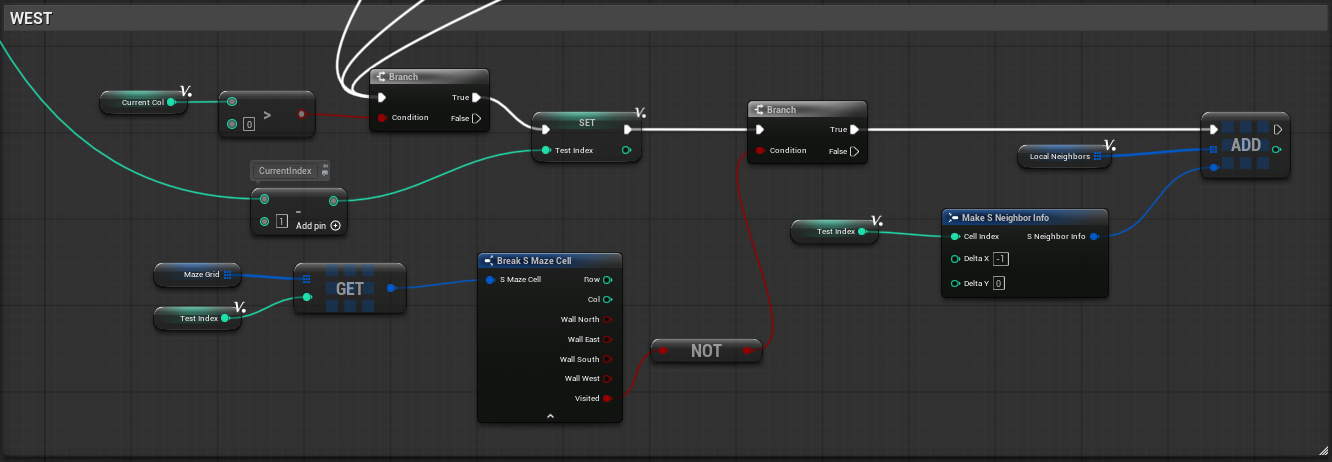The height and width of the screenshot is (462, 1332).
Task: Click the Test Index input pin on SET node
Action: tap(545, 151)
